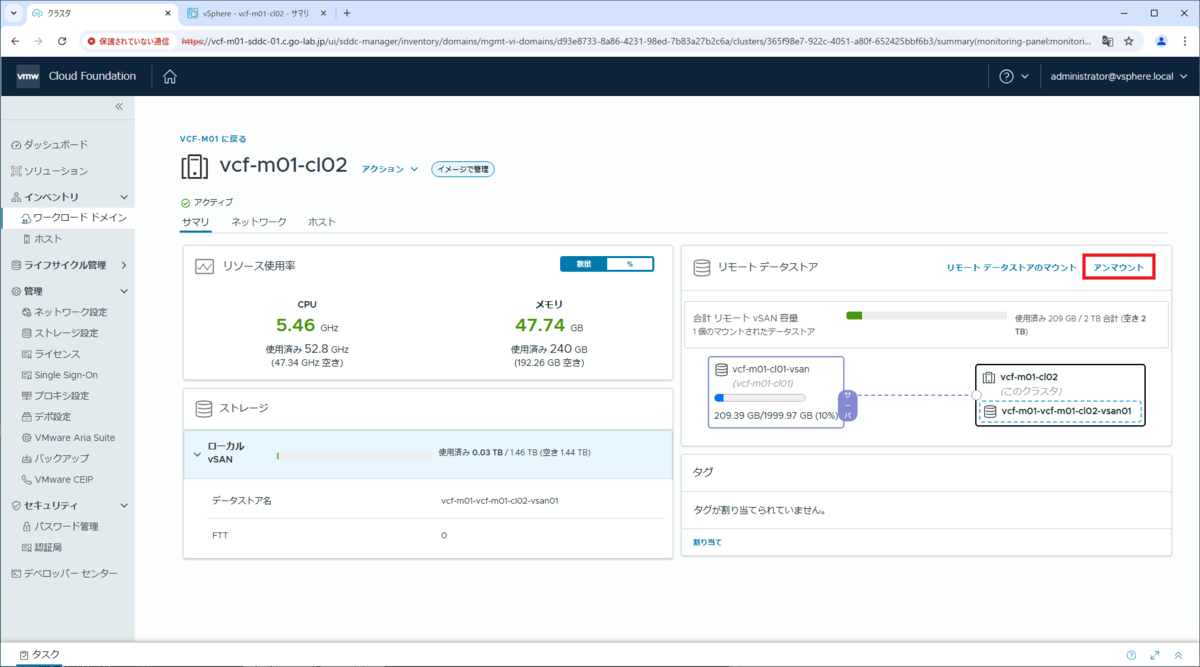Viewport: 1200px width, 667px height.
Task: Open the Cloud Foundation home icon
Action: click(170, 76)
